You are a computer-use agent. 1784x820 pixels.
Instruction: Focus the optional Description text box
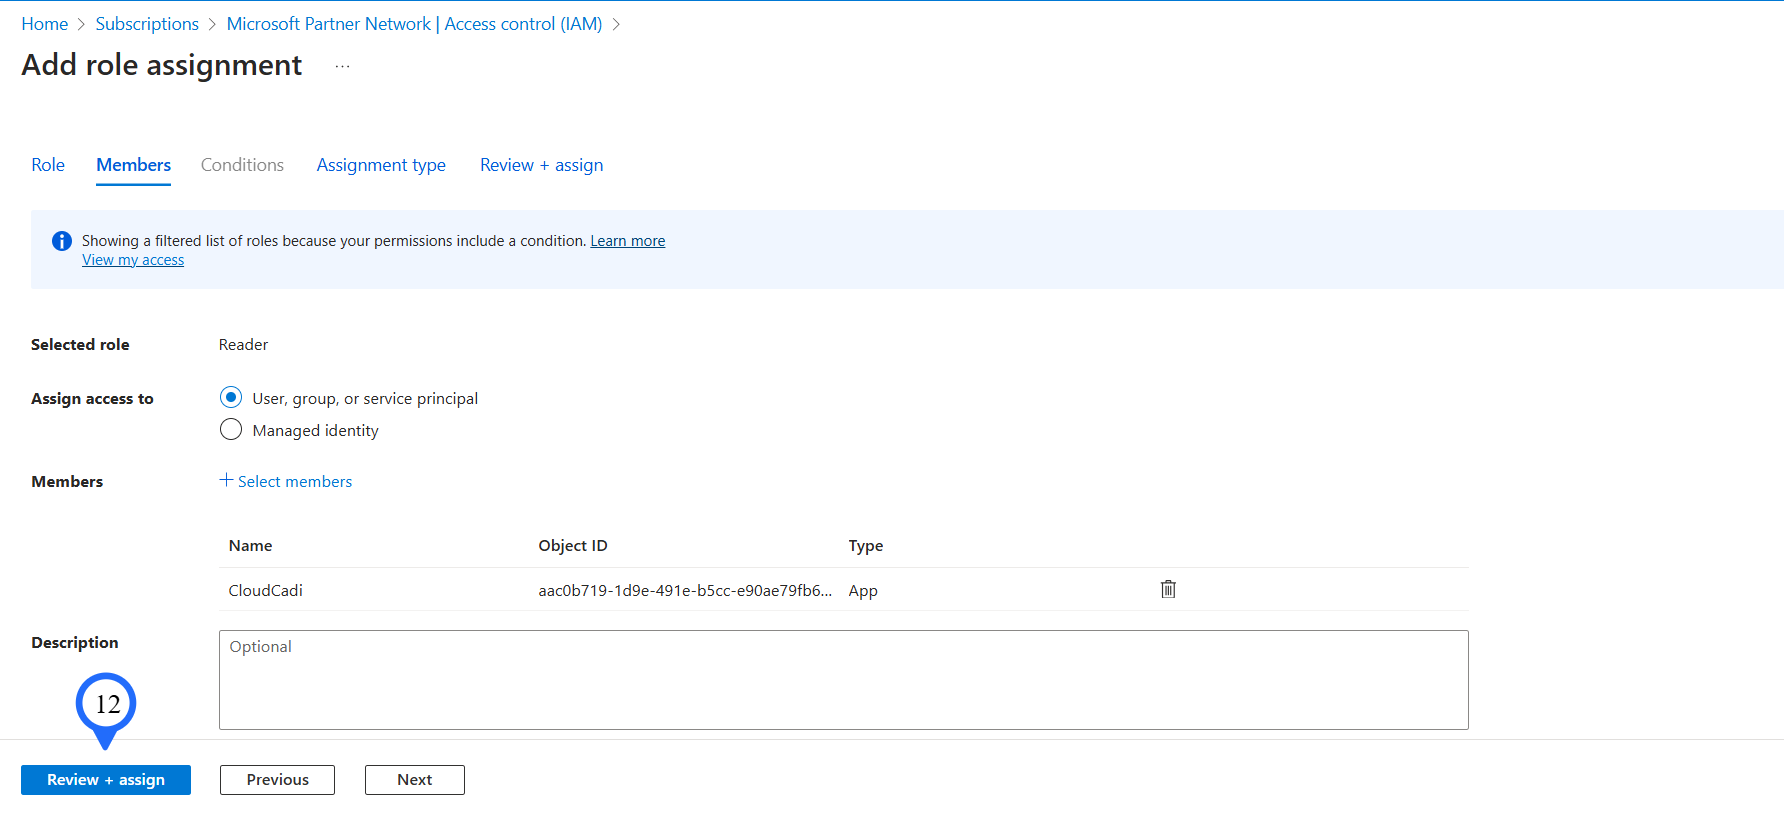click(x=843, y=680)
